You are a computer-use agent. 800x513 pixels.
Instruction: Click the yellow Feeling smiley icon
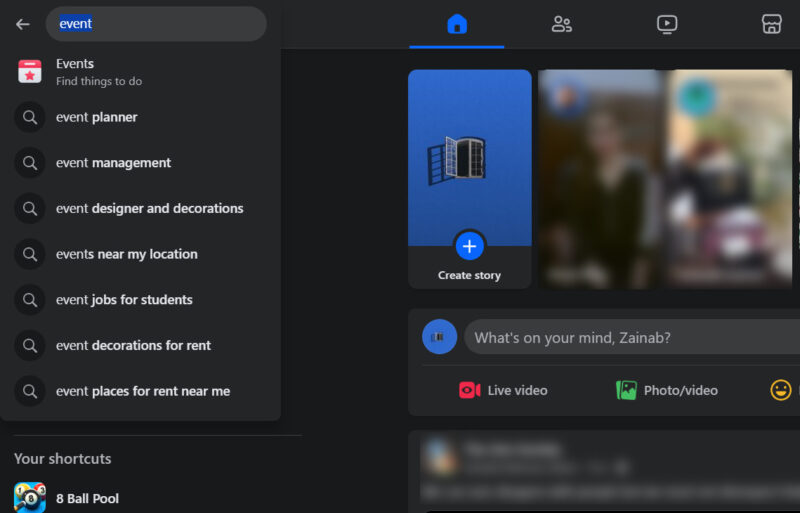[781, 390]
